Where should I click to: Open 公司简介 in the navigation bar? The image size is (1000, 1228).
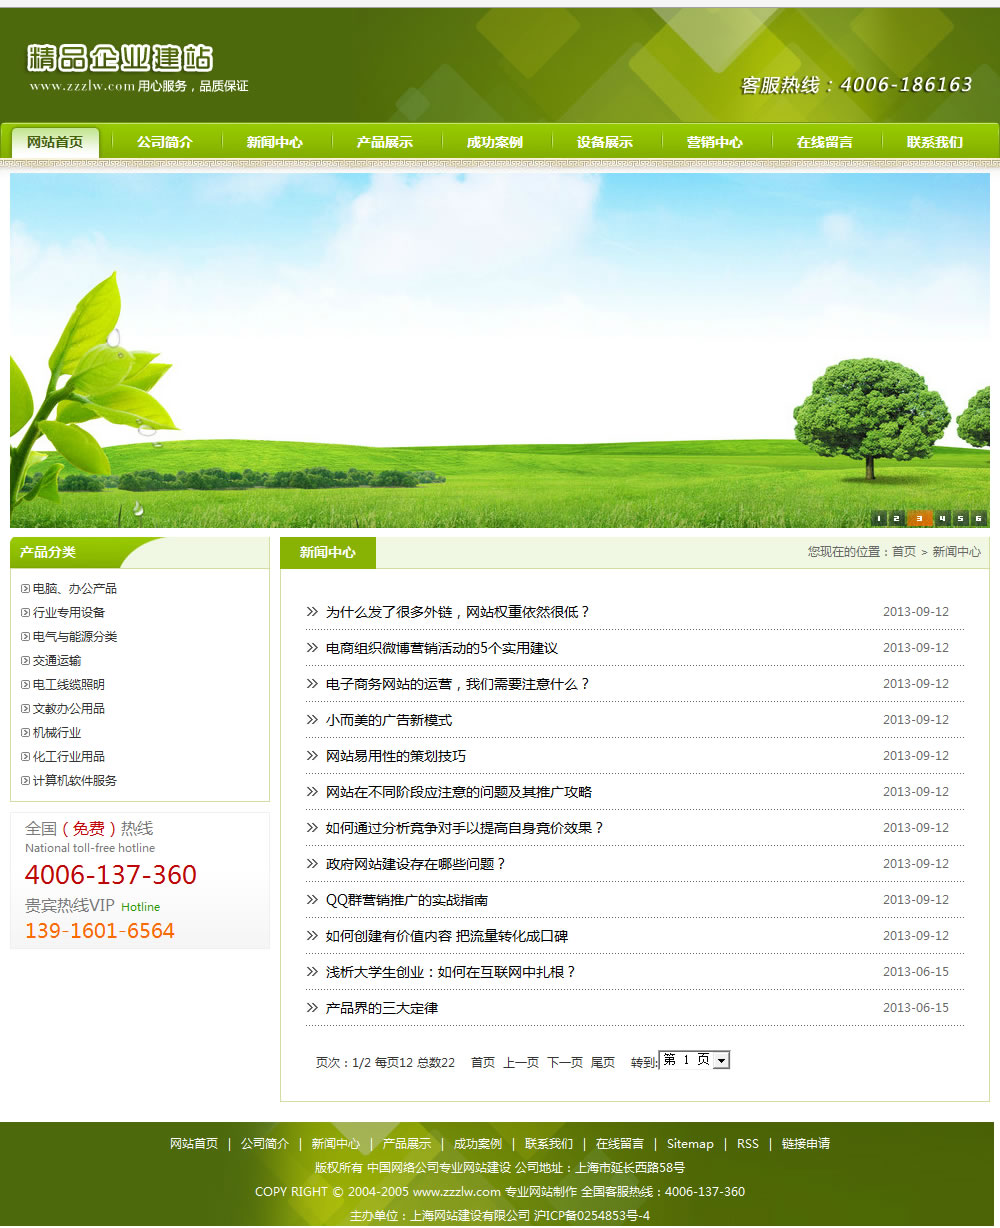tap(165, 142)
